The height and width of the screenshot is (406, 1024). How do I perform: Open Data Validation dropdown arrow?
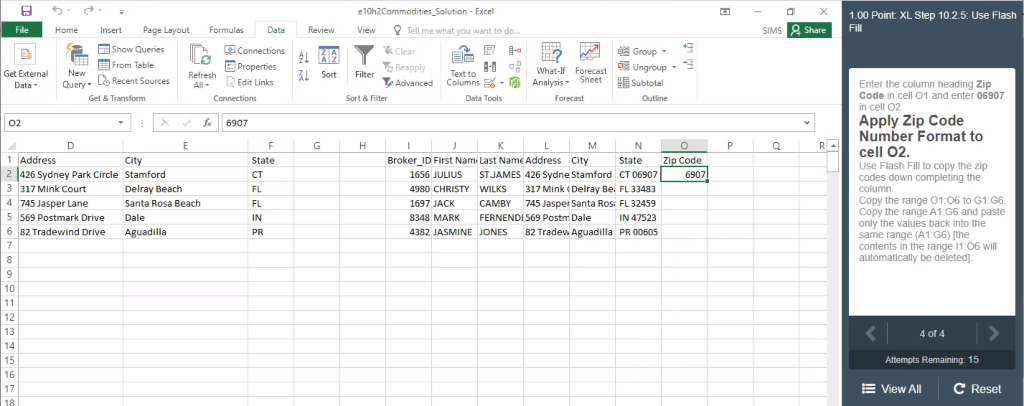tap(502, 82)
